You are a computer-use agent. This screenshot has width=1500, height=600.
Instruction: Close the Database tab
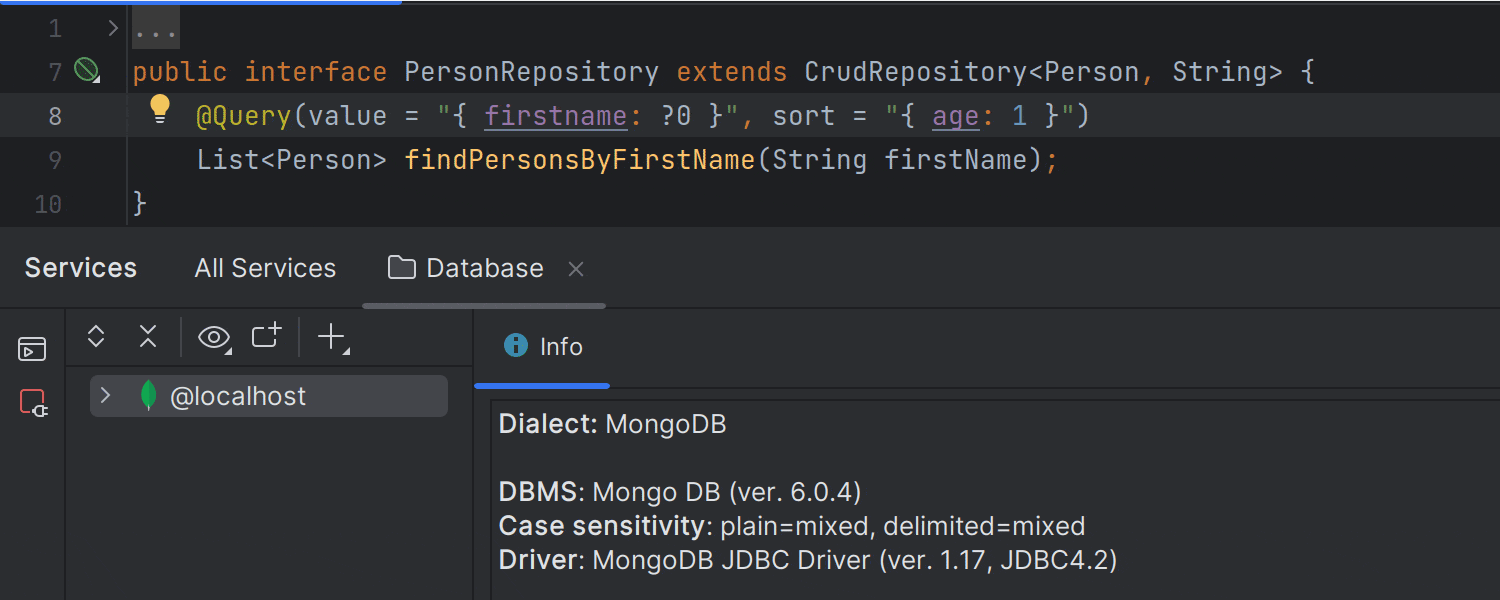pos(575,268)
